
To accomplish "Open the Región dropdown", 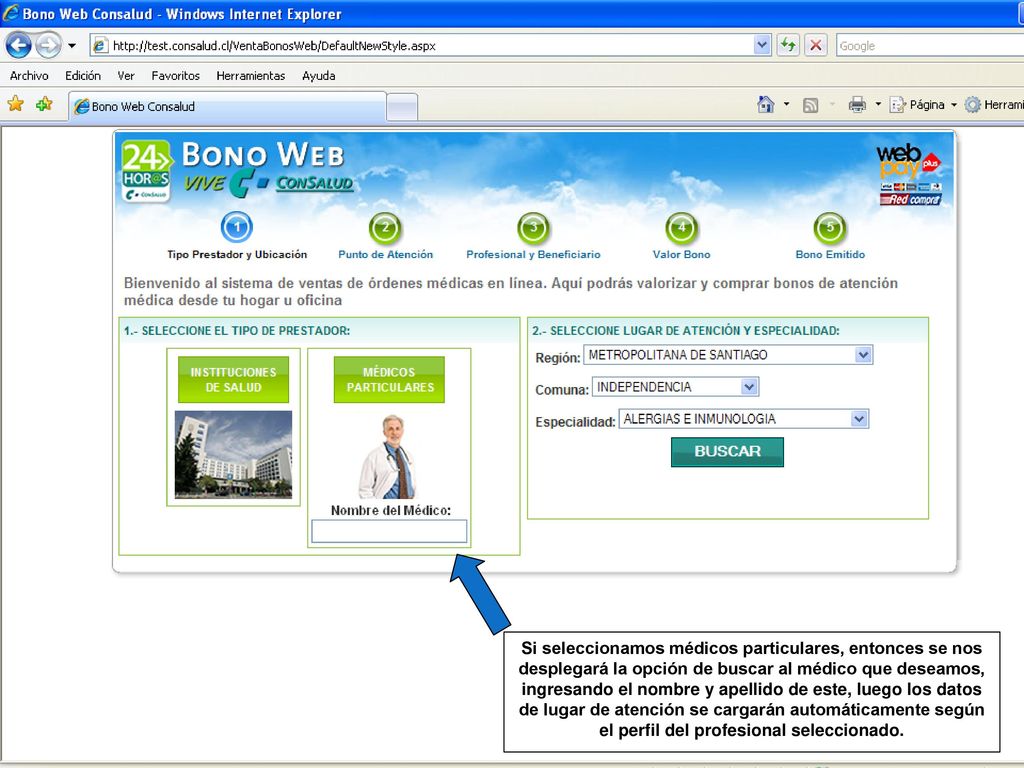I will pos(728,355).
